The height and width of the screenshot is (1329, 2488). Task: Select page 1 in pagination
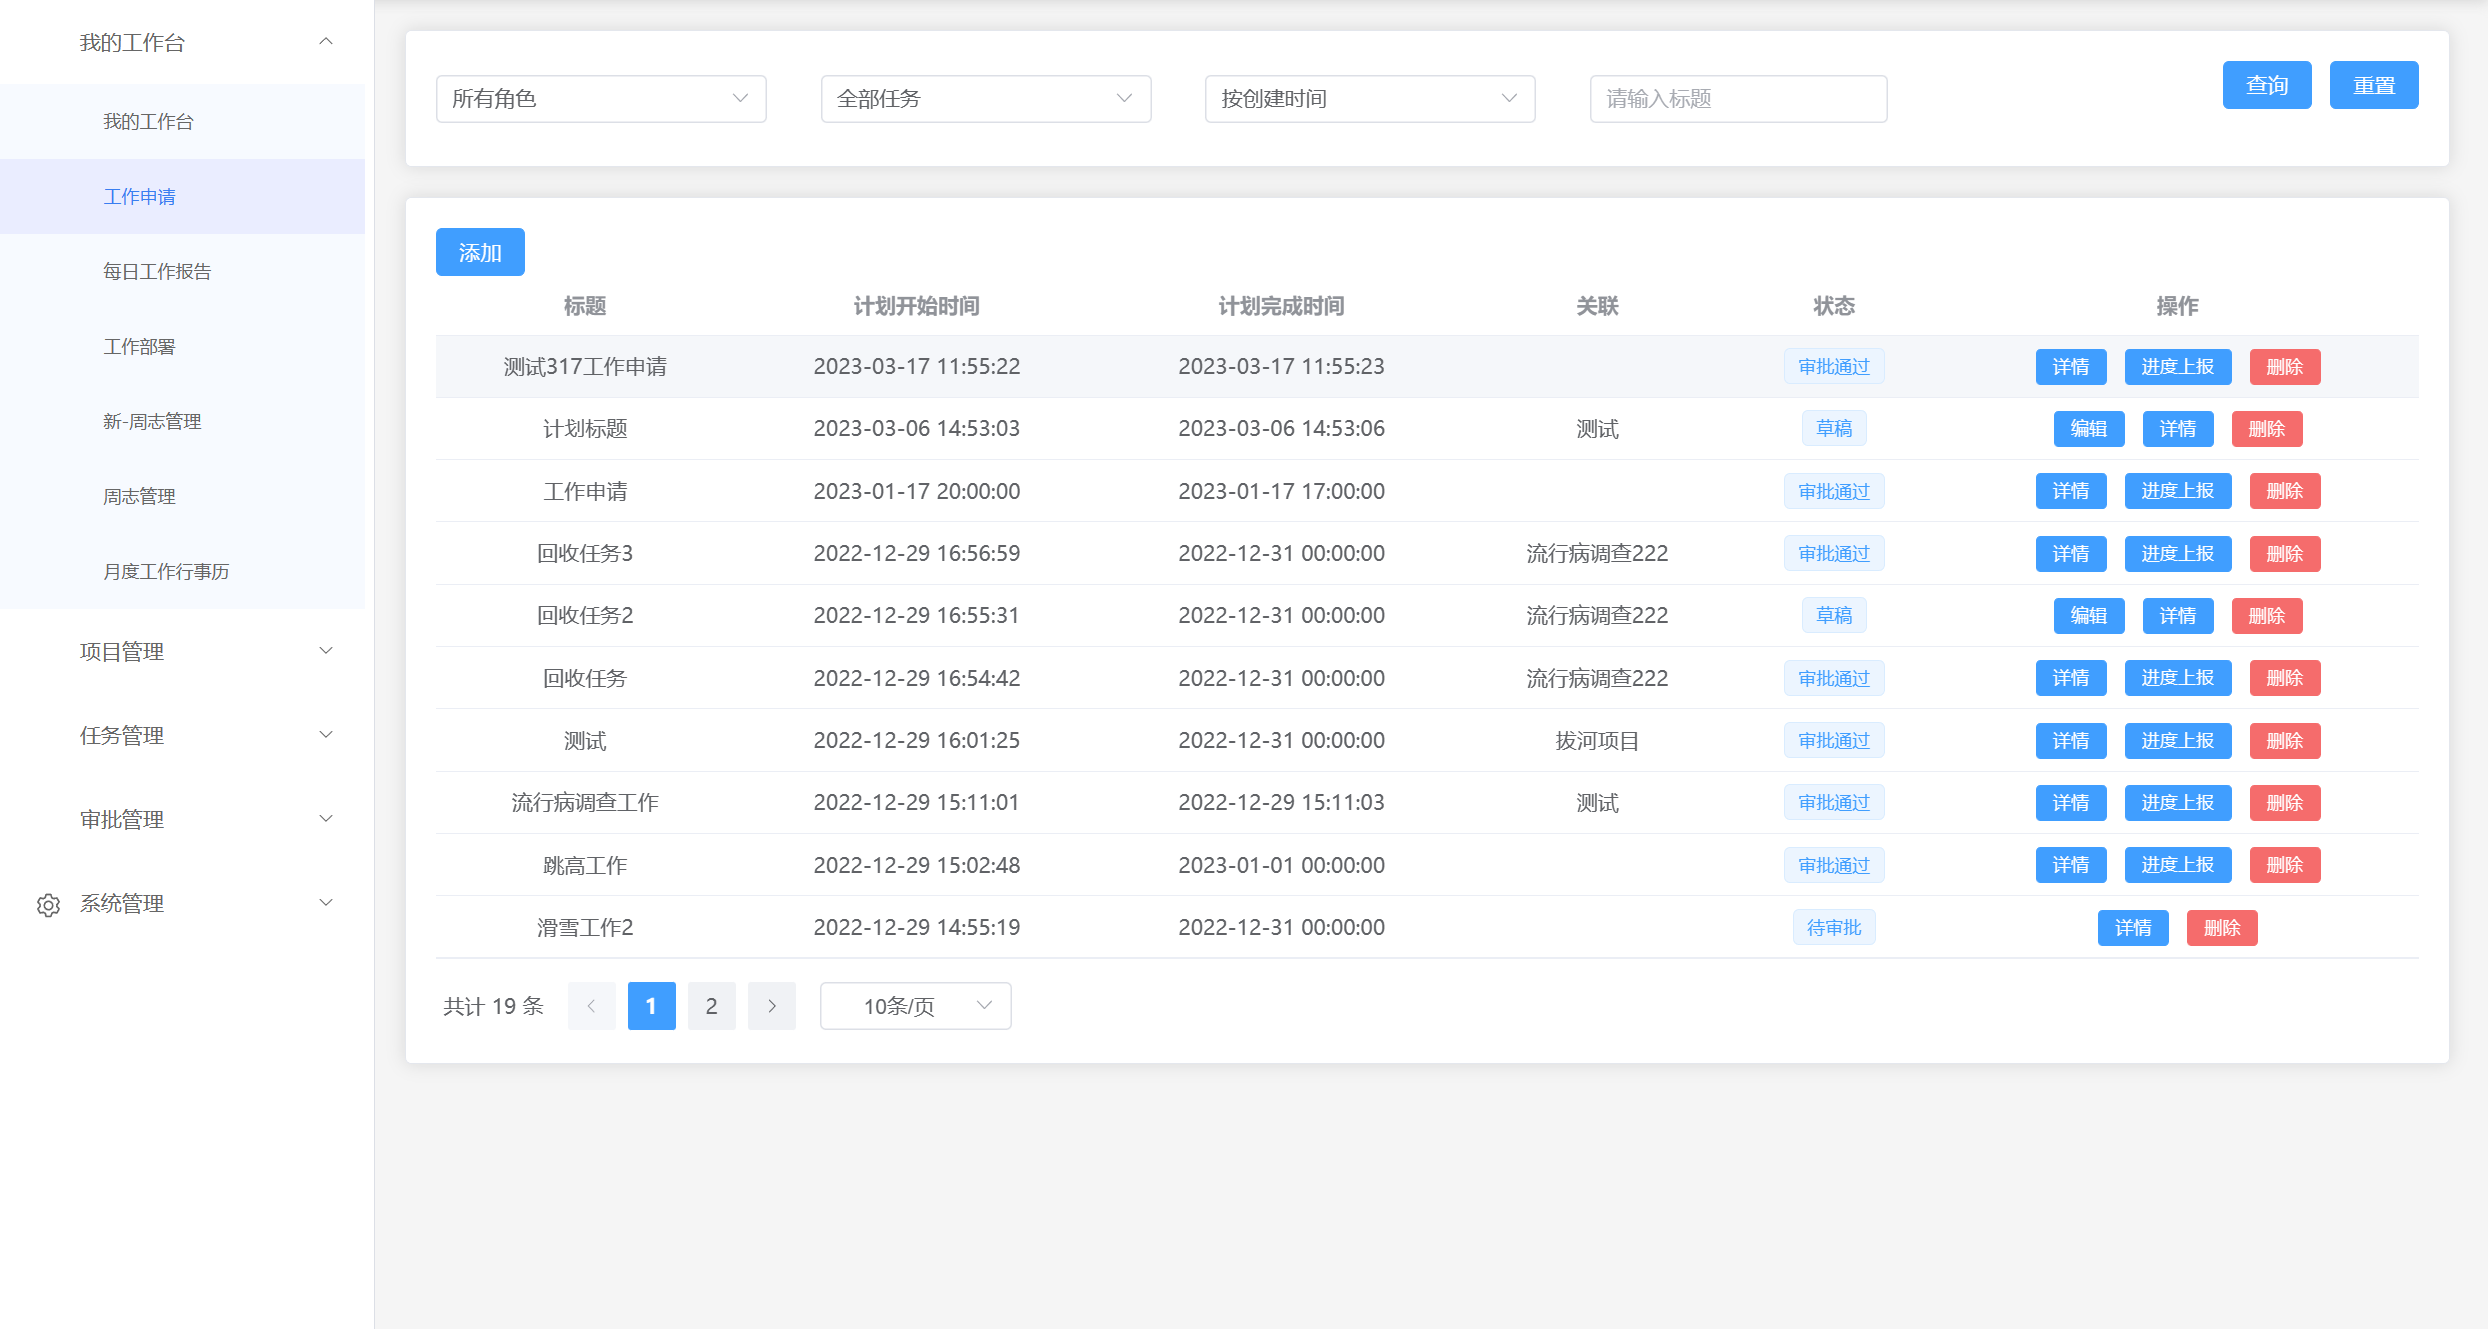point(652,1006)
